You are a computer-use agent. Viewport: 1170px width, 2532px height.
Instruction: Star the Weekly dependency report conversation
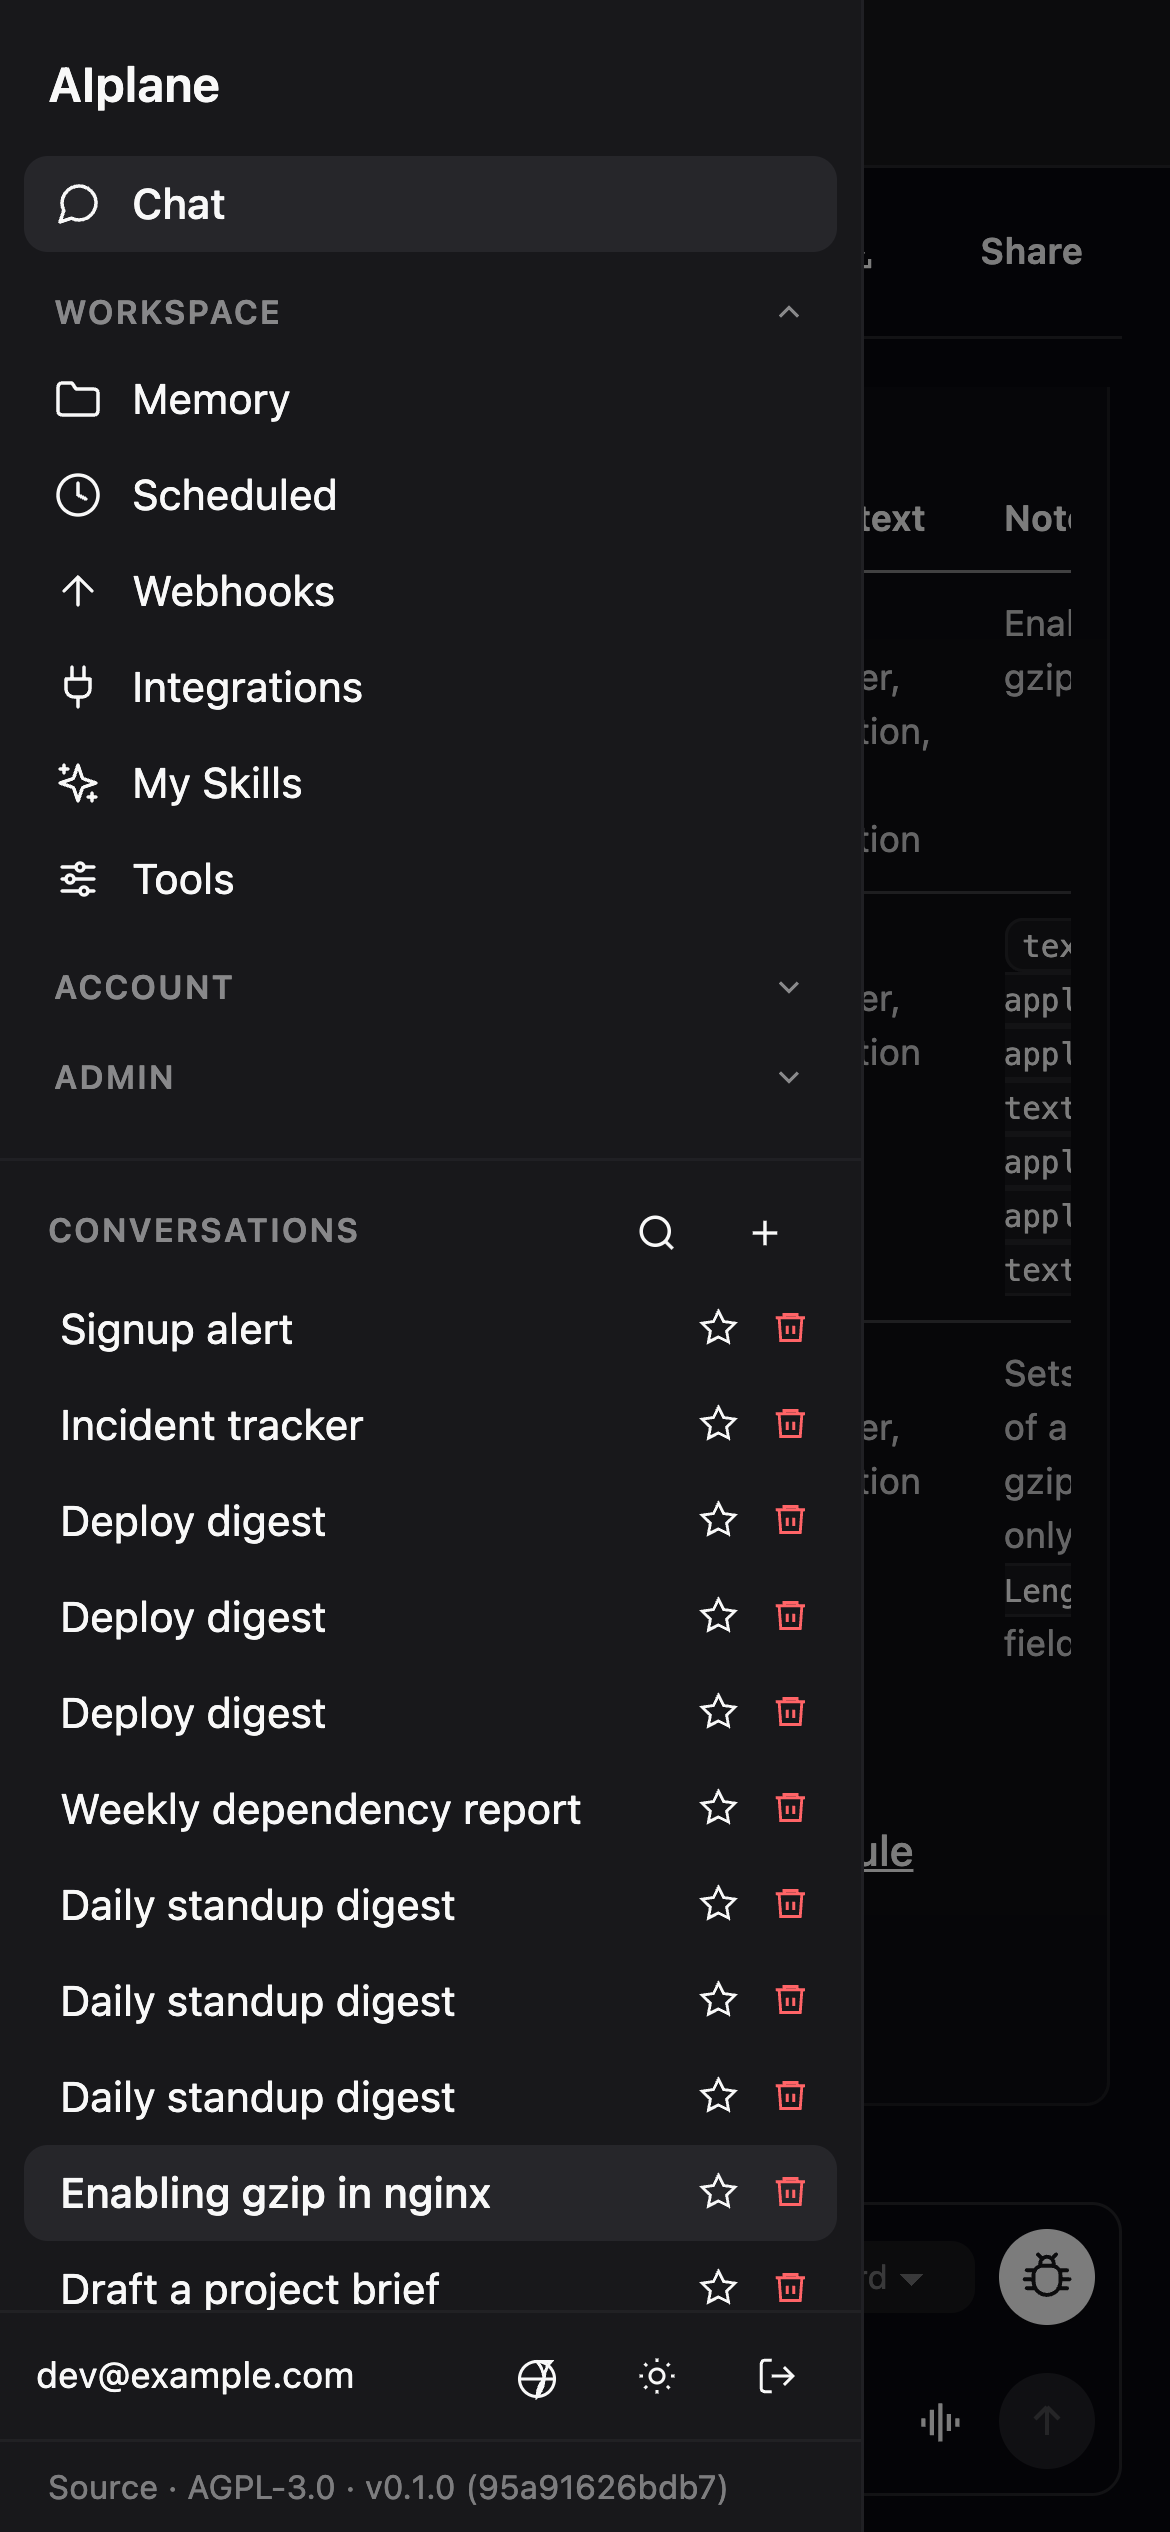[718, 1809]
